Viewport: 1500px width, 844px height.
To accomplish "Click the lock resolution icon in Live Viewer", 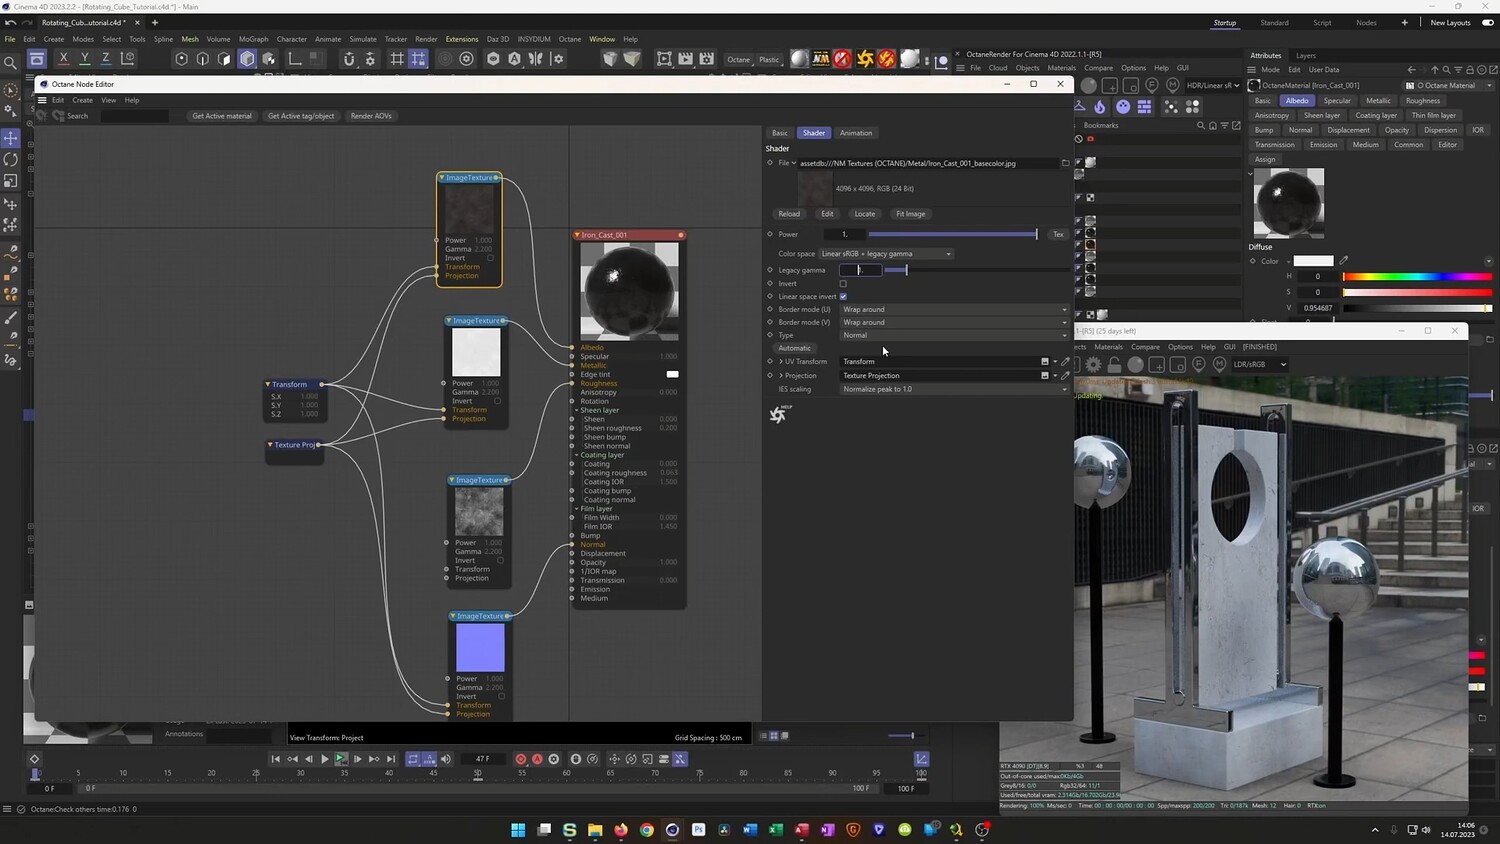I will (1114, 365).
